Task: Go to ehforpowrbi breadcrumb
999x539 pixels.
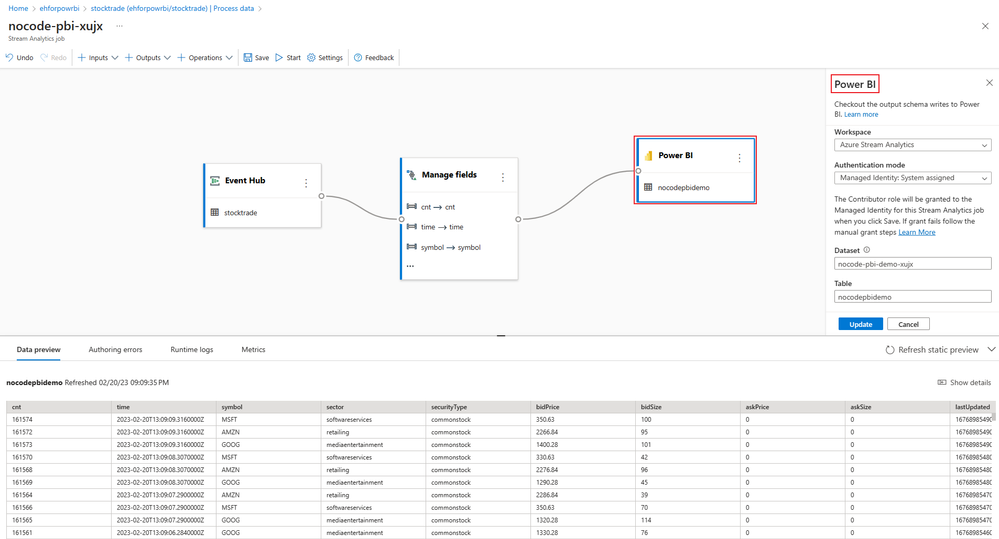Action: pyautogui.click(x=59, y=8)
